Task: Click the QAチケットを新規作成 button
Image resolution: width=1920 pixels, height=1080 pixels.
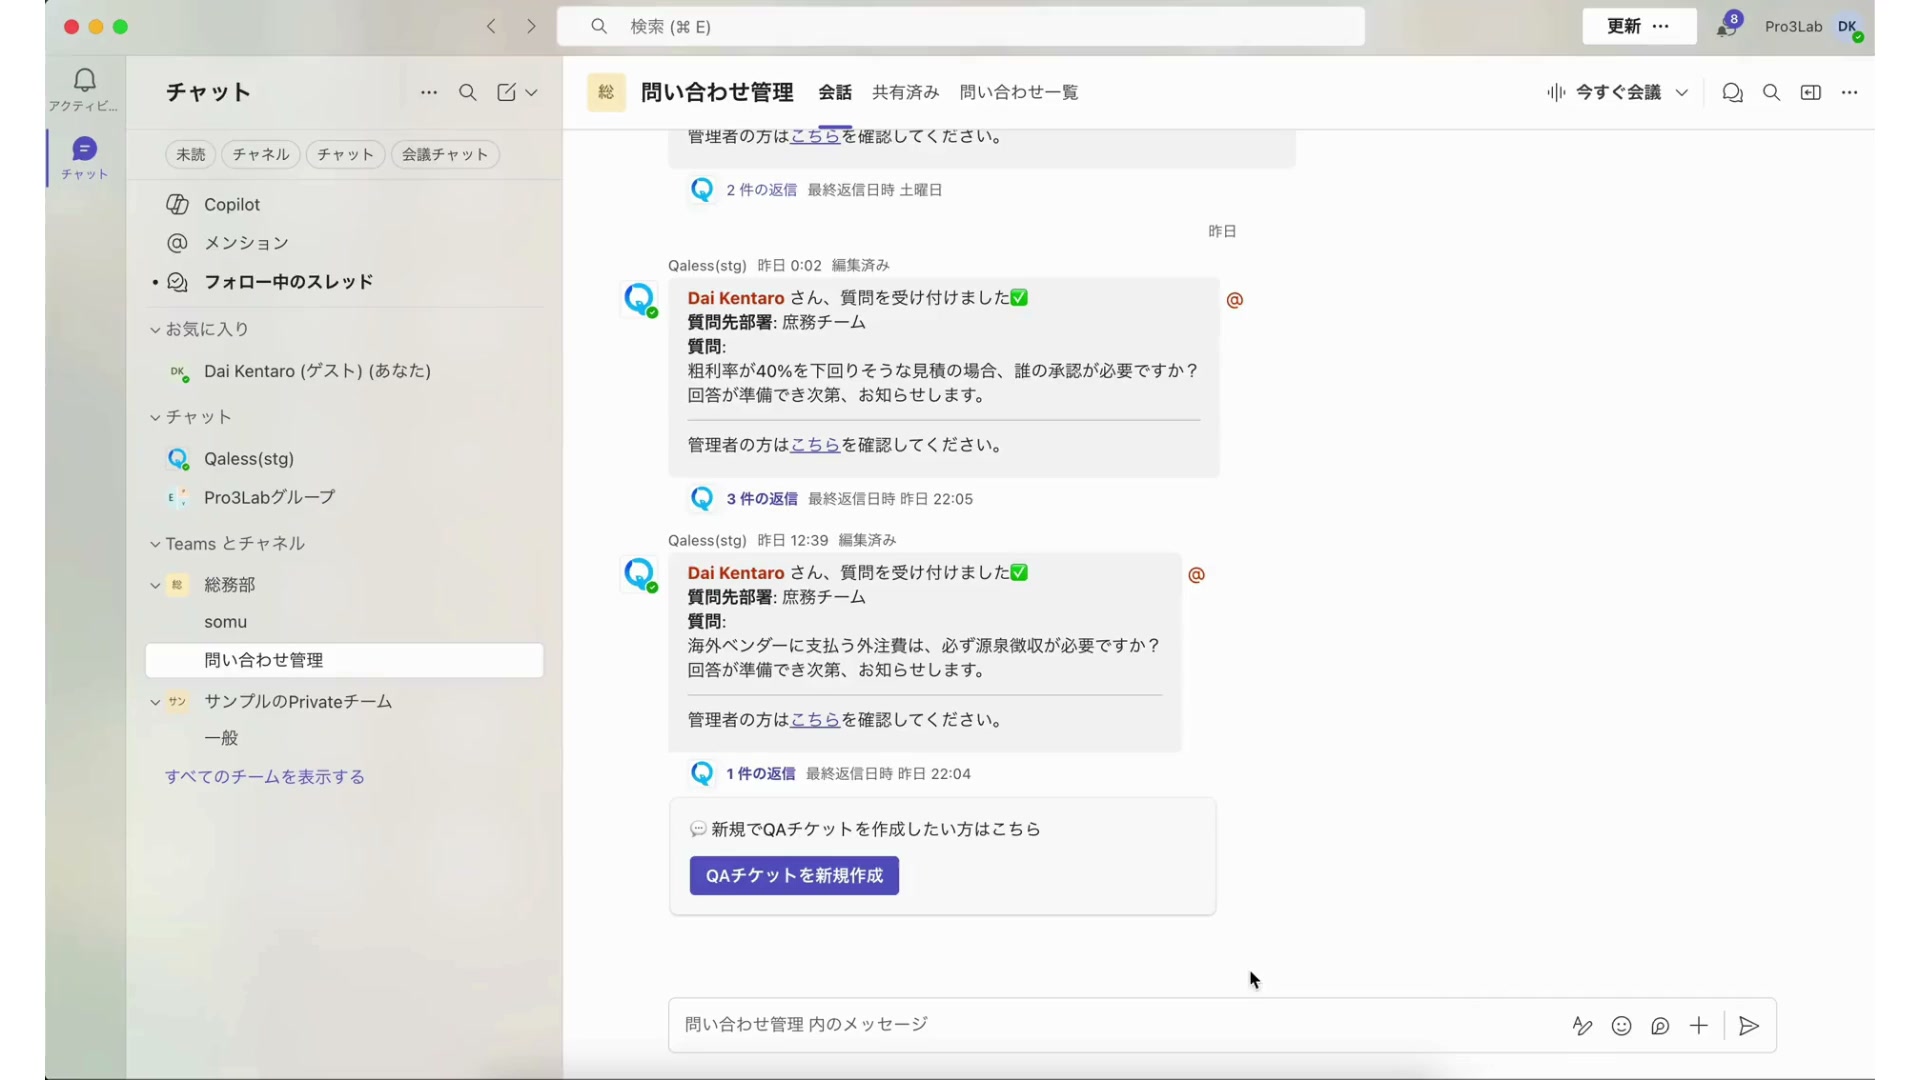Action: click(794, 876)
